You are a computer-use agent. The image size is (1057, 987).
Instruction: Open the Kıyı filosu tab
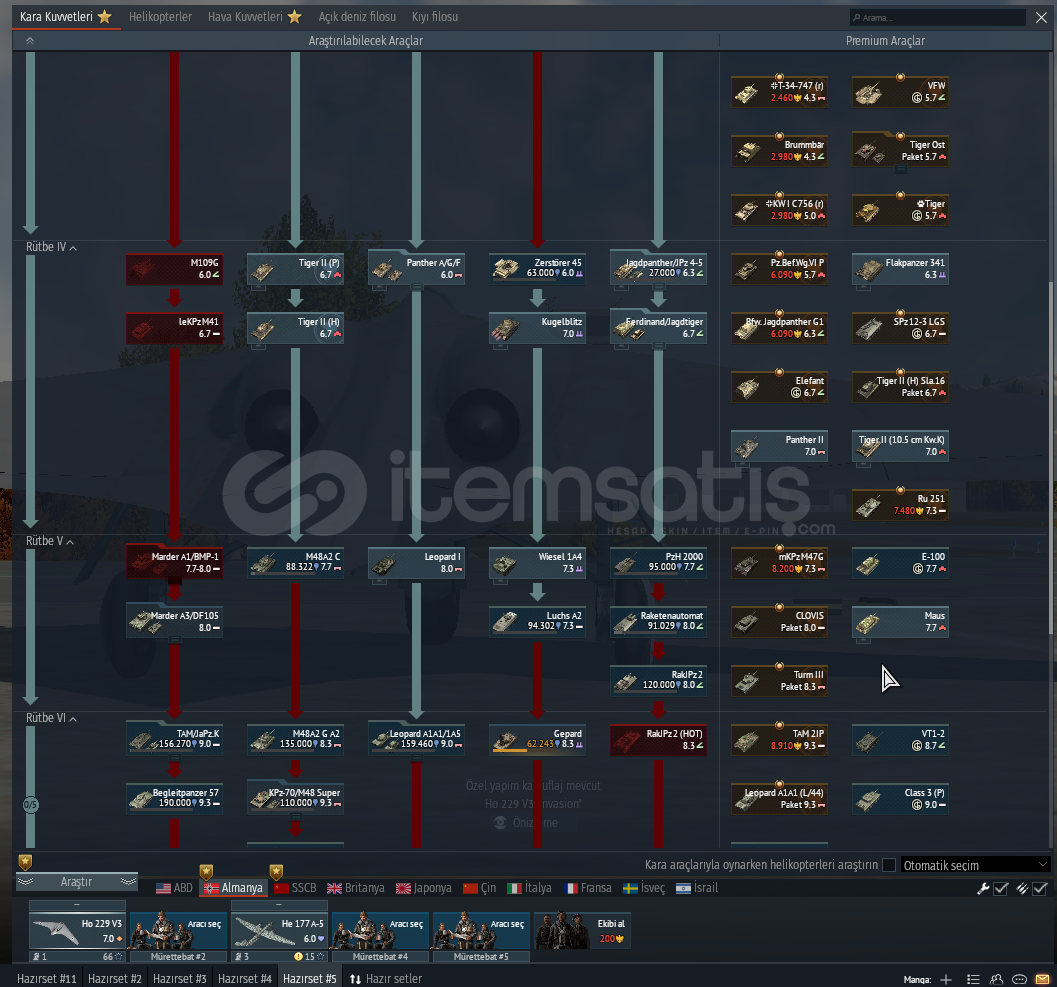(435, 17)
